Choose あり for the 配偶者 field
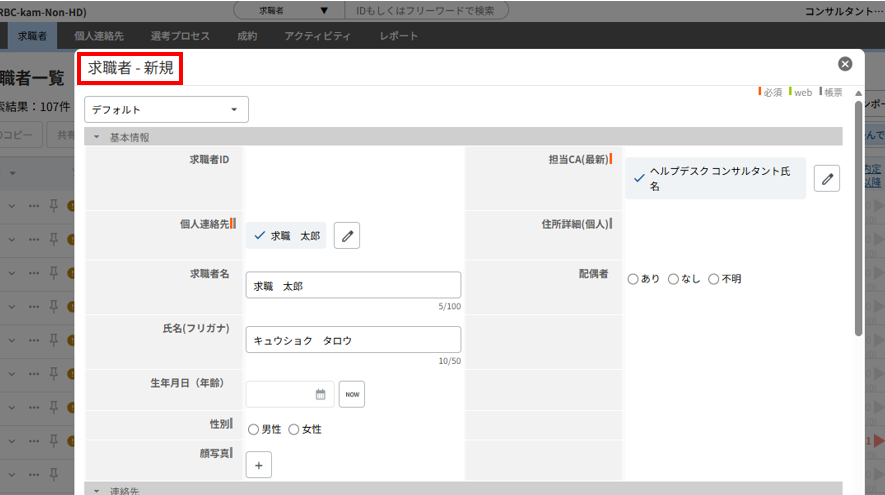Screen dimensions: 885x495 coord(633,279)
